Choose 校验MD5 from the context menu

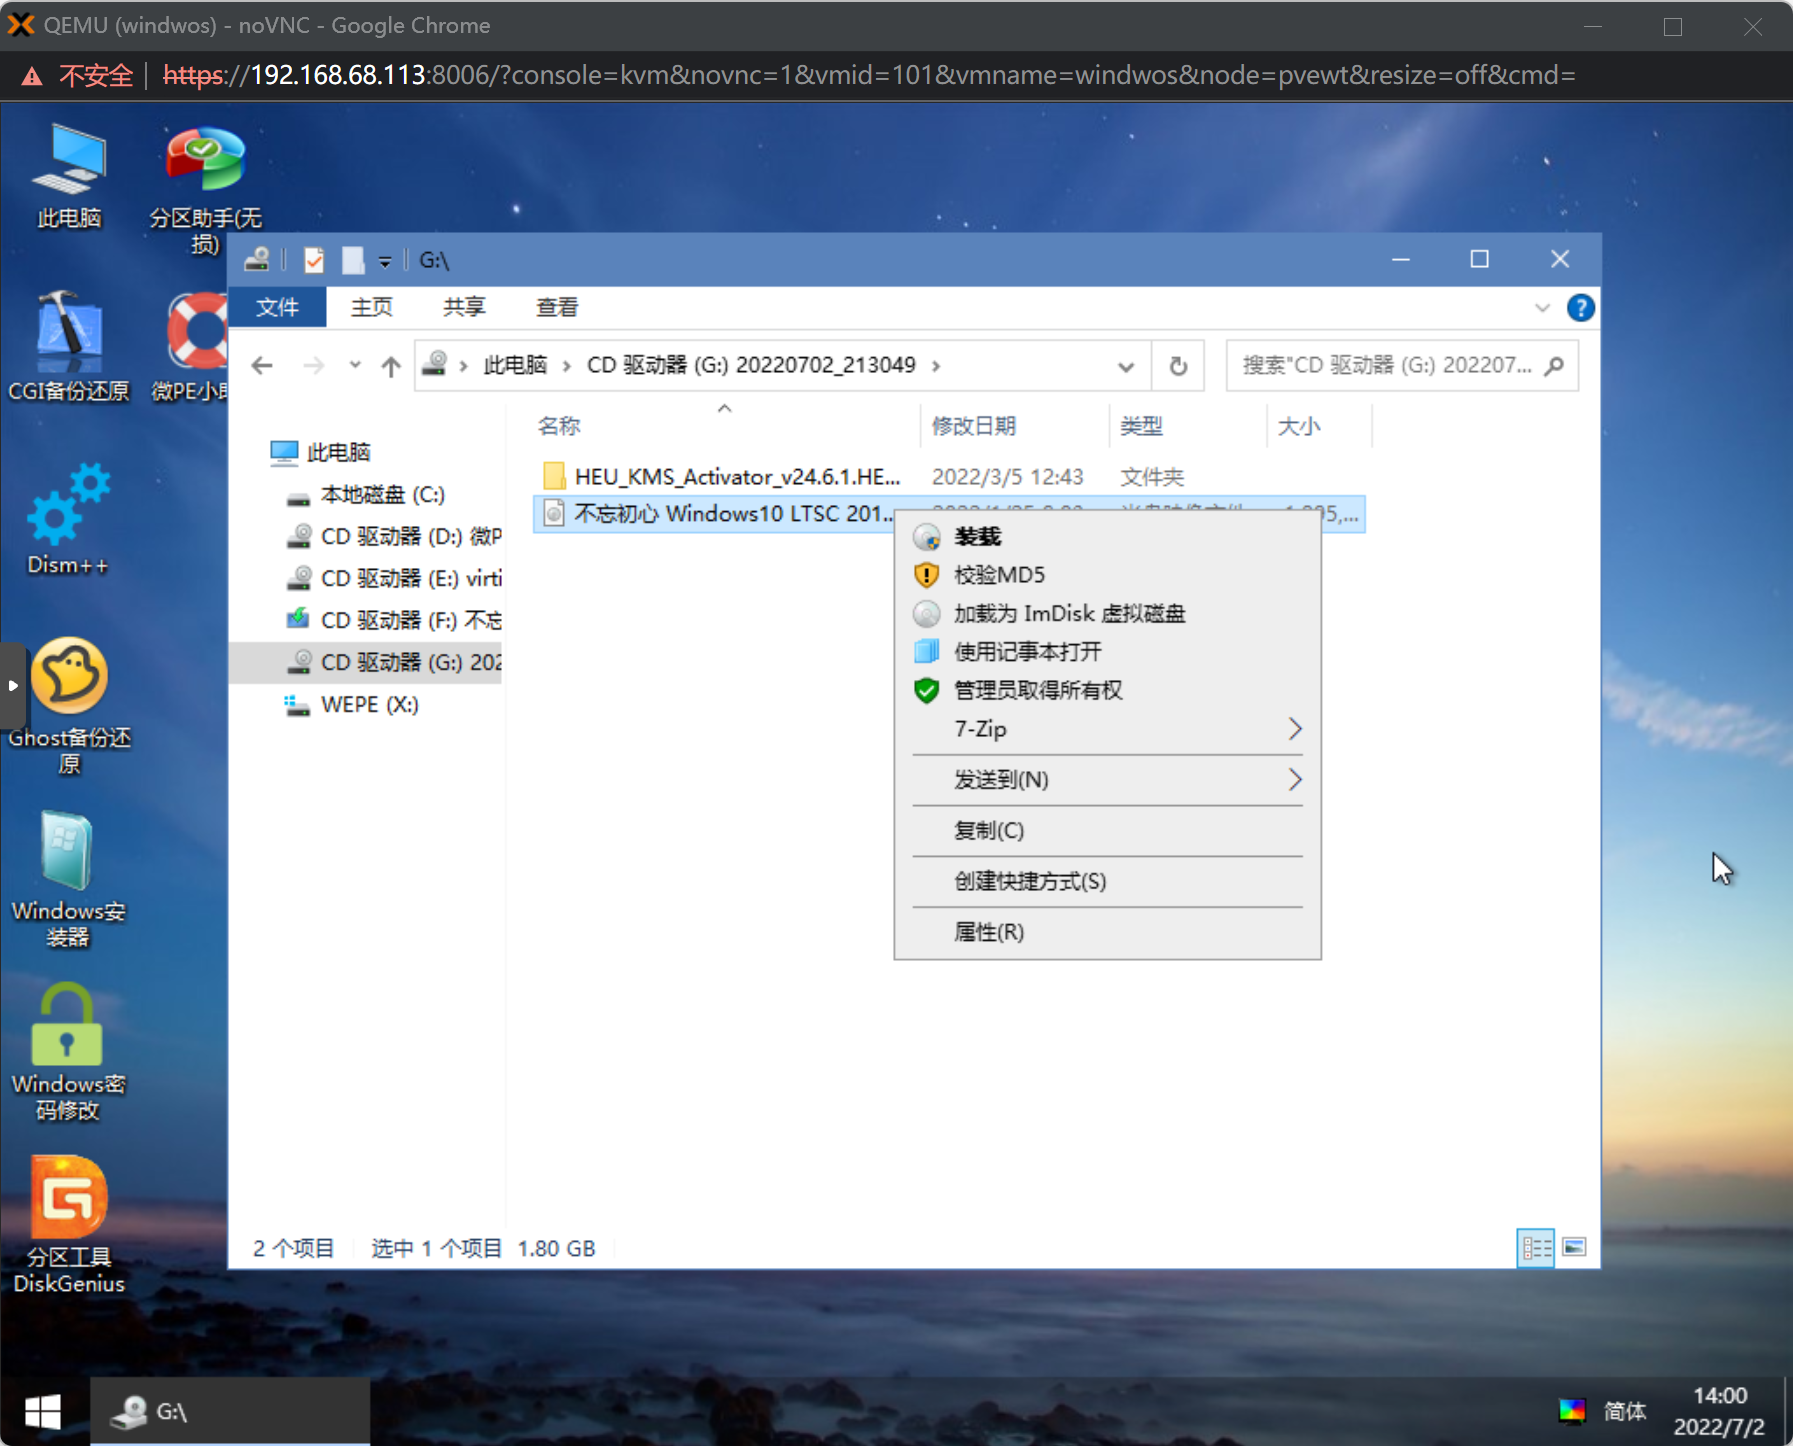1107,575
